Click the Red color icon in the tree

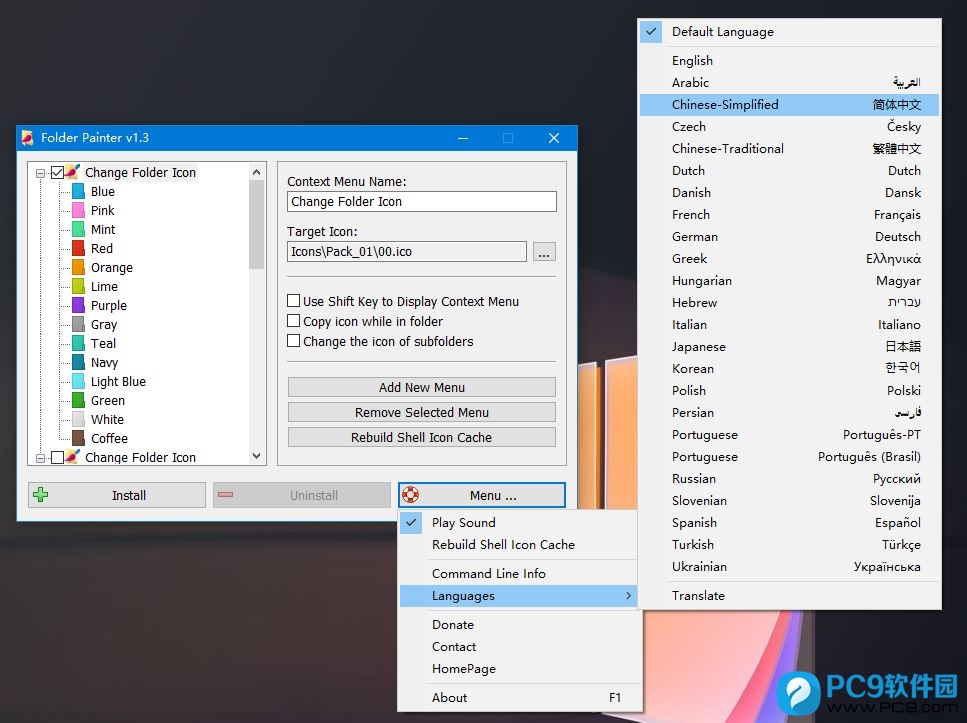[x=78, y=248]
